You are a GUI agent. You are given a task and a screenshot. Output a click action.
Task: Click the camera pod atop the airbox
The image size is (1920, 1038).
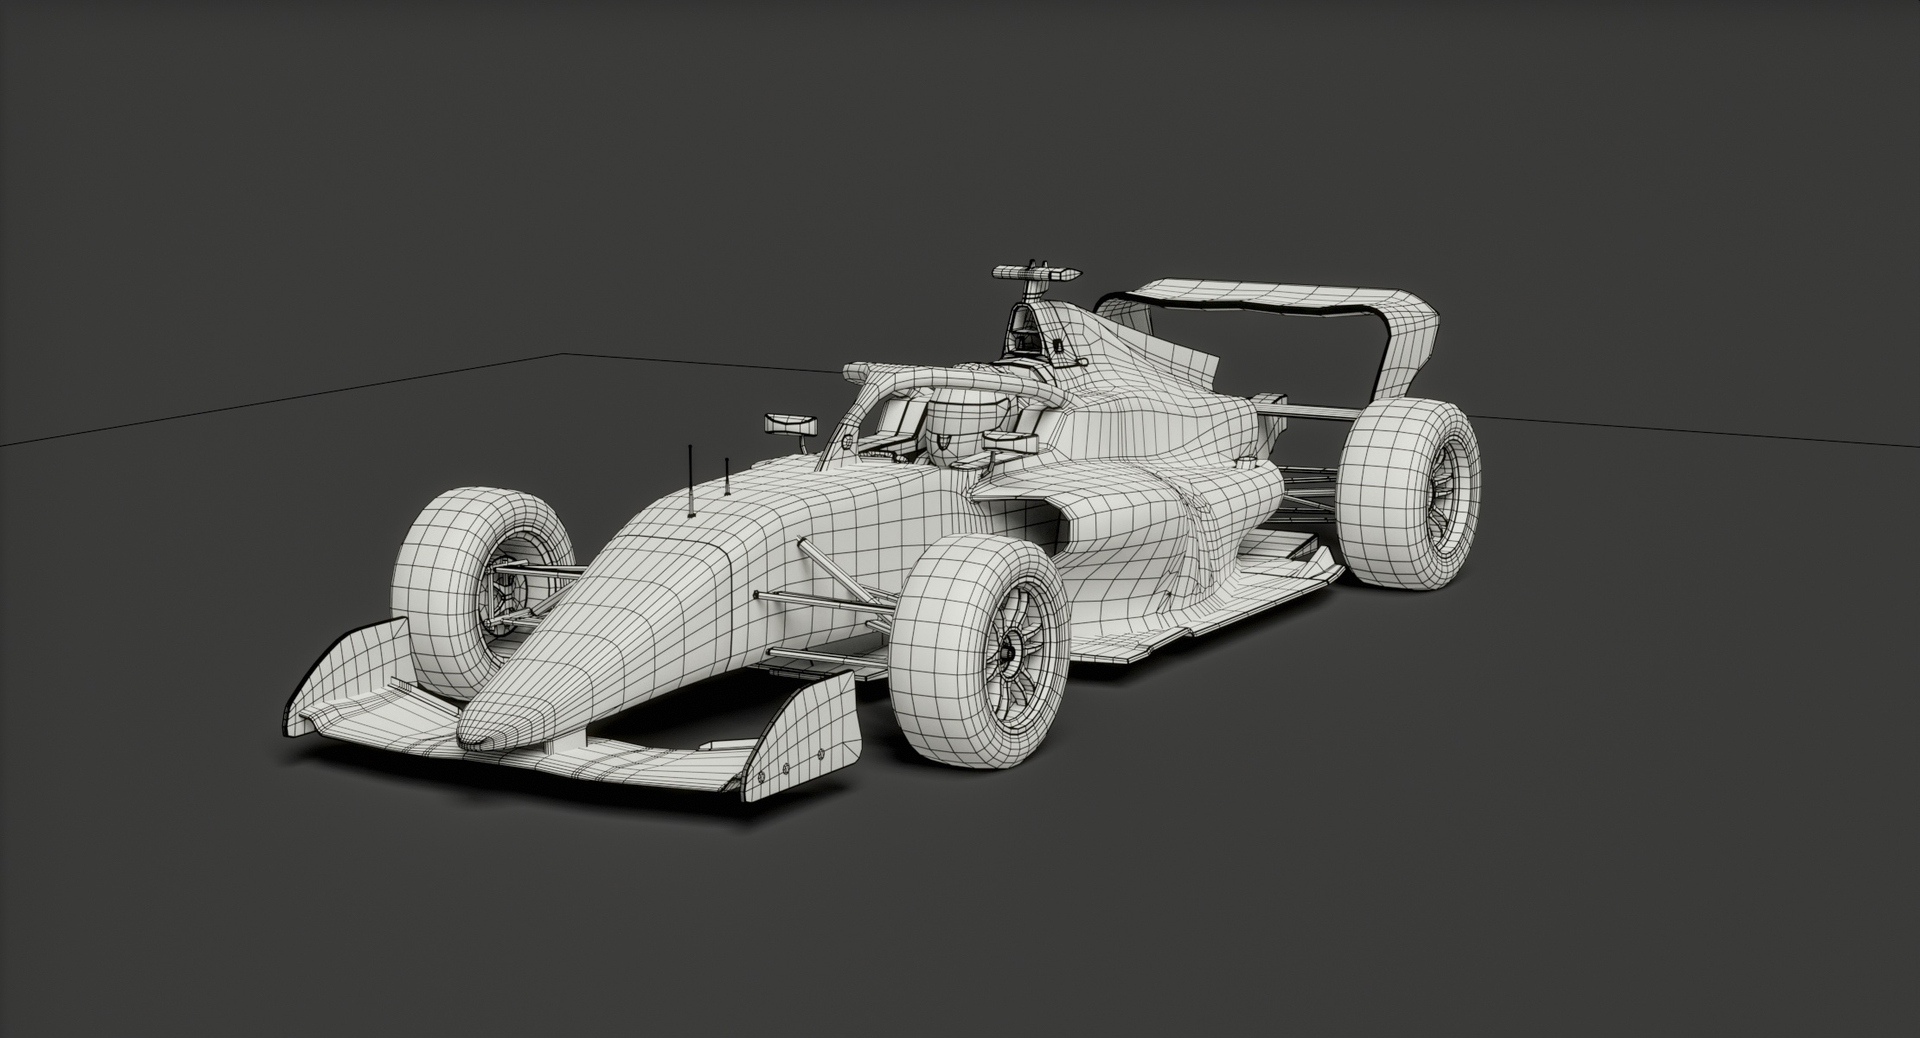1037,272
